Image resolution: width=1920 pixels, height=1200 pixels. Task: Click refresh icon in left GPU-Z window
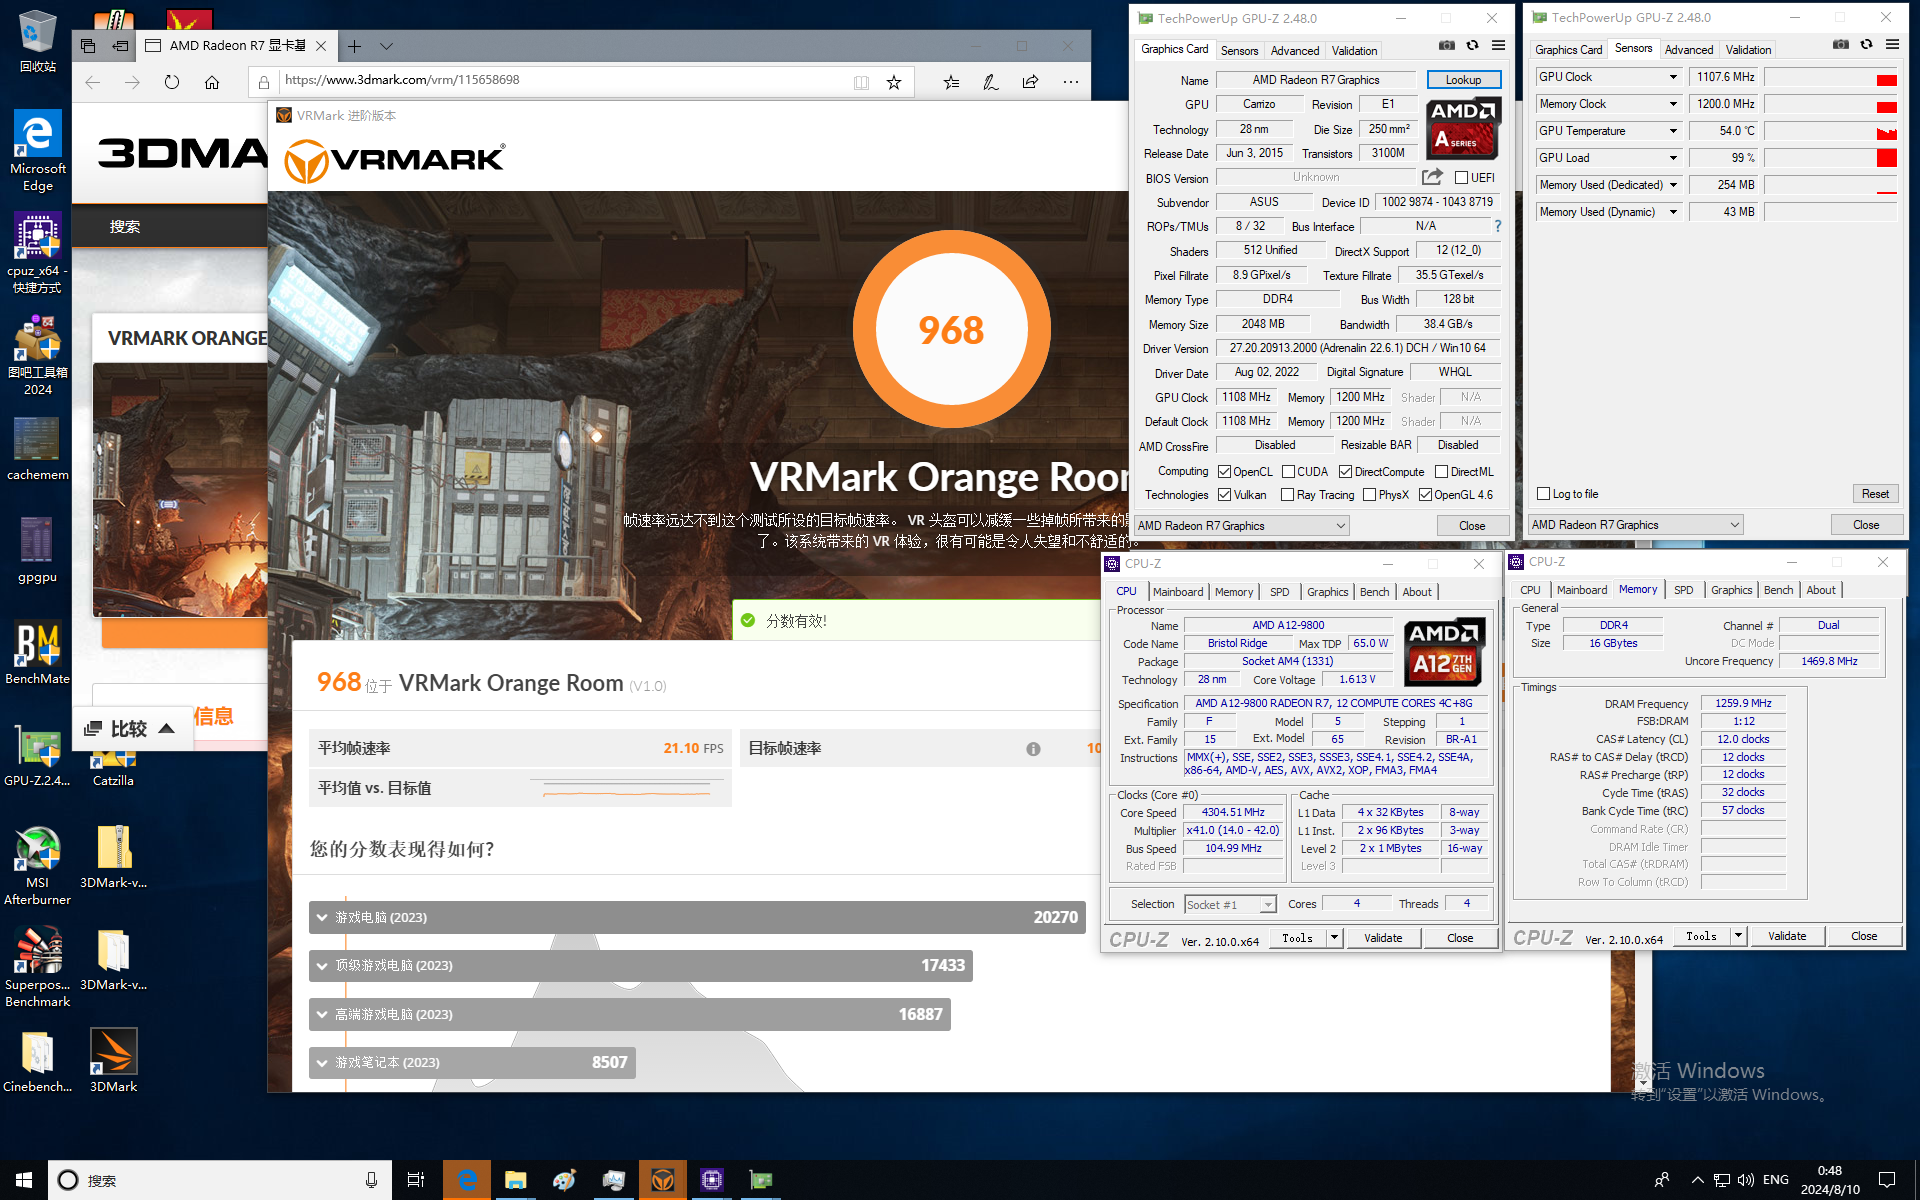pyautogui.click(x=1472, y=45)
